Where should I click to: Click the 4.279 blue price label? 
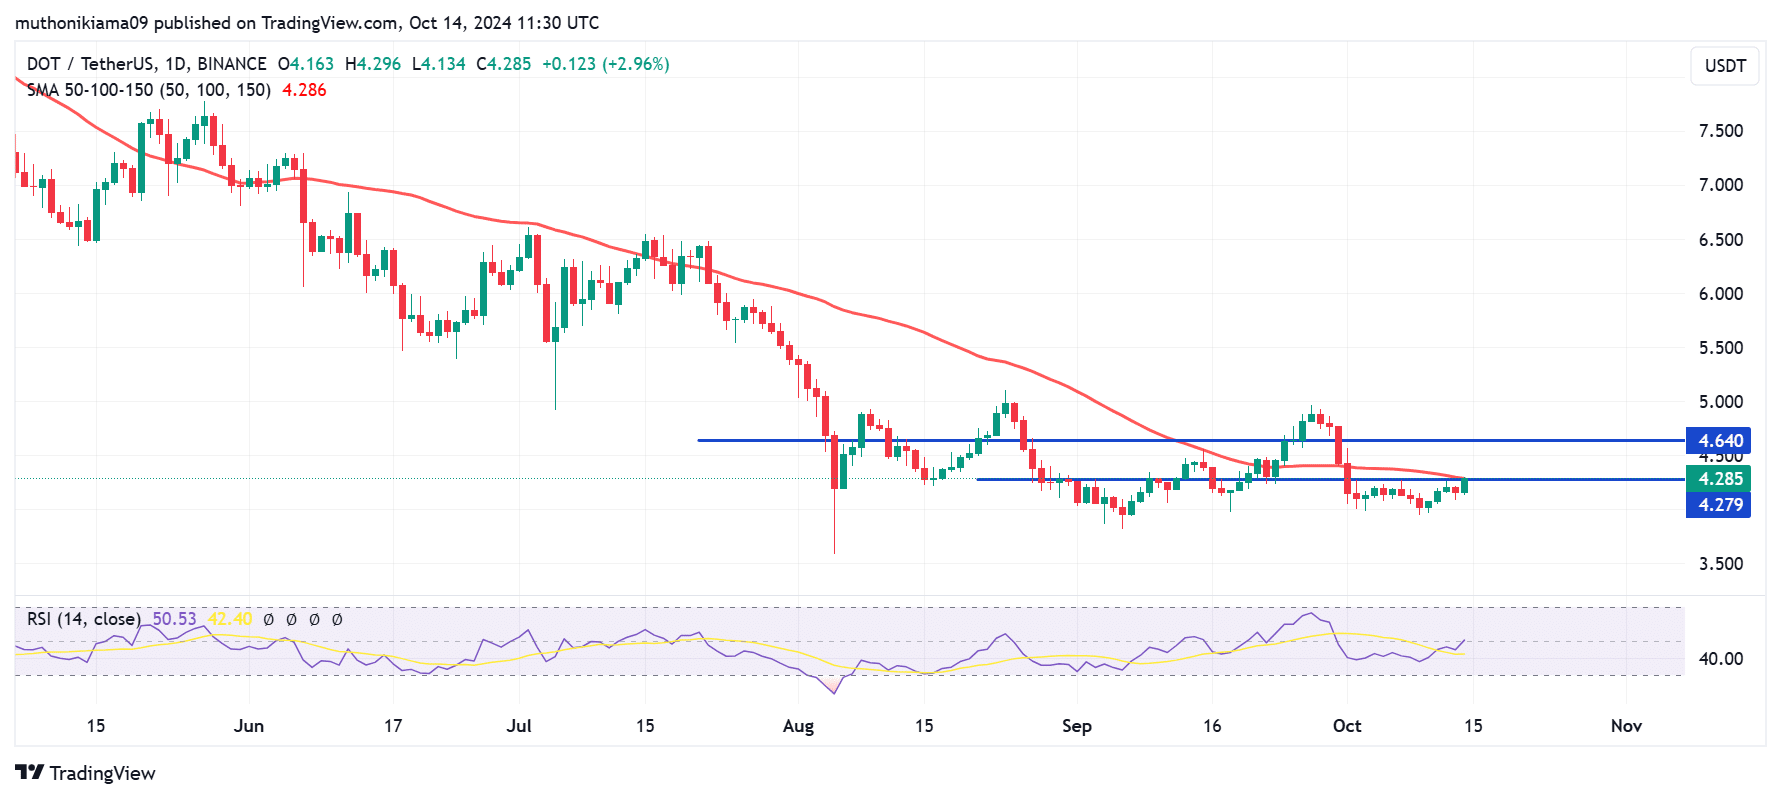point(1720,505)
